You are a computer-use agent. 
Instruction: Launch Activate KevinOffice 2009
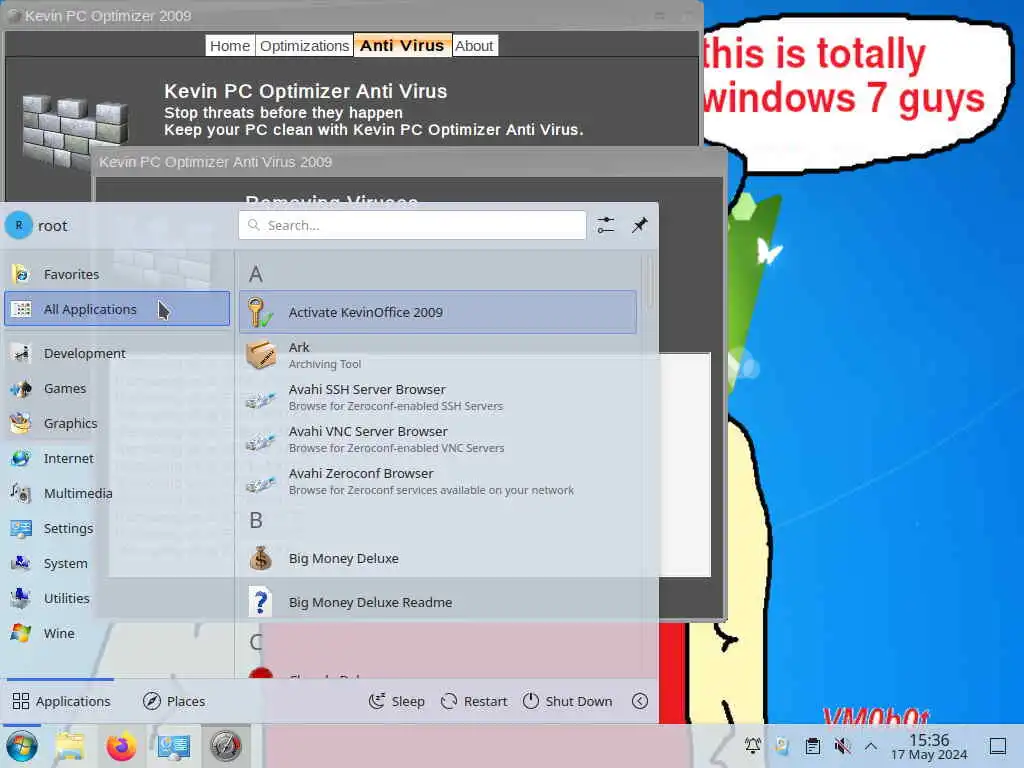click(x=438, y=312)
